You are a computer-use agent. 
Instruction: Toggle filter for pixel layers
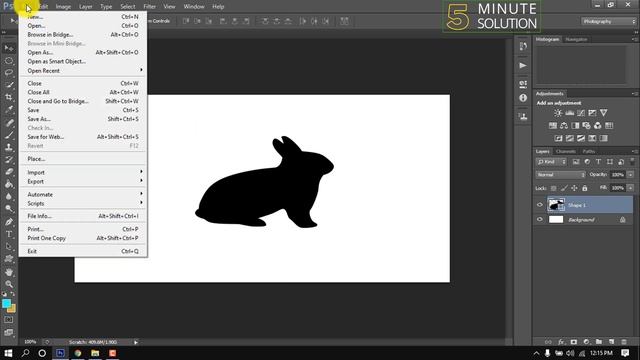[576, 162]
